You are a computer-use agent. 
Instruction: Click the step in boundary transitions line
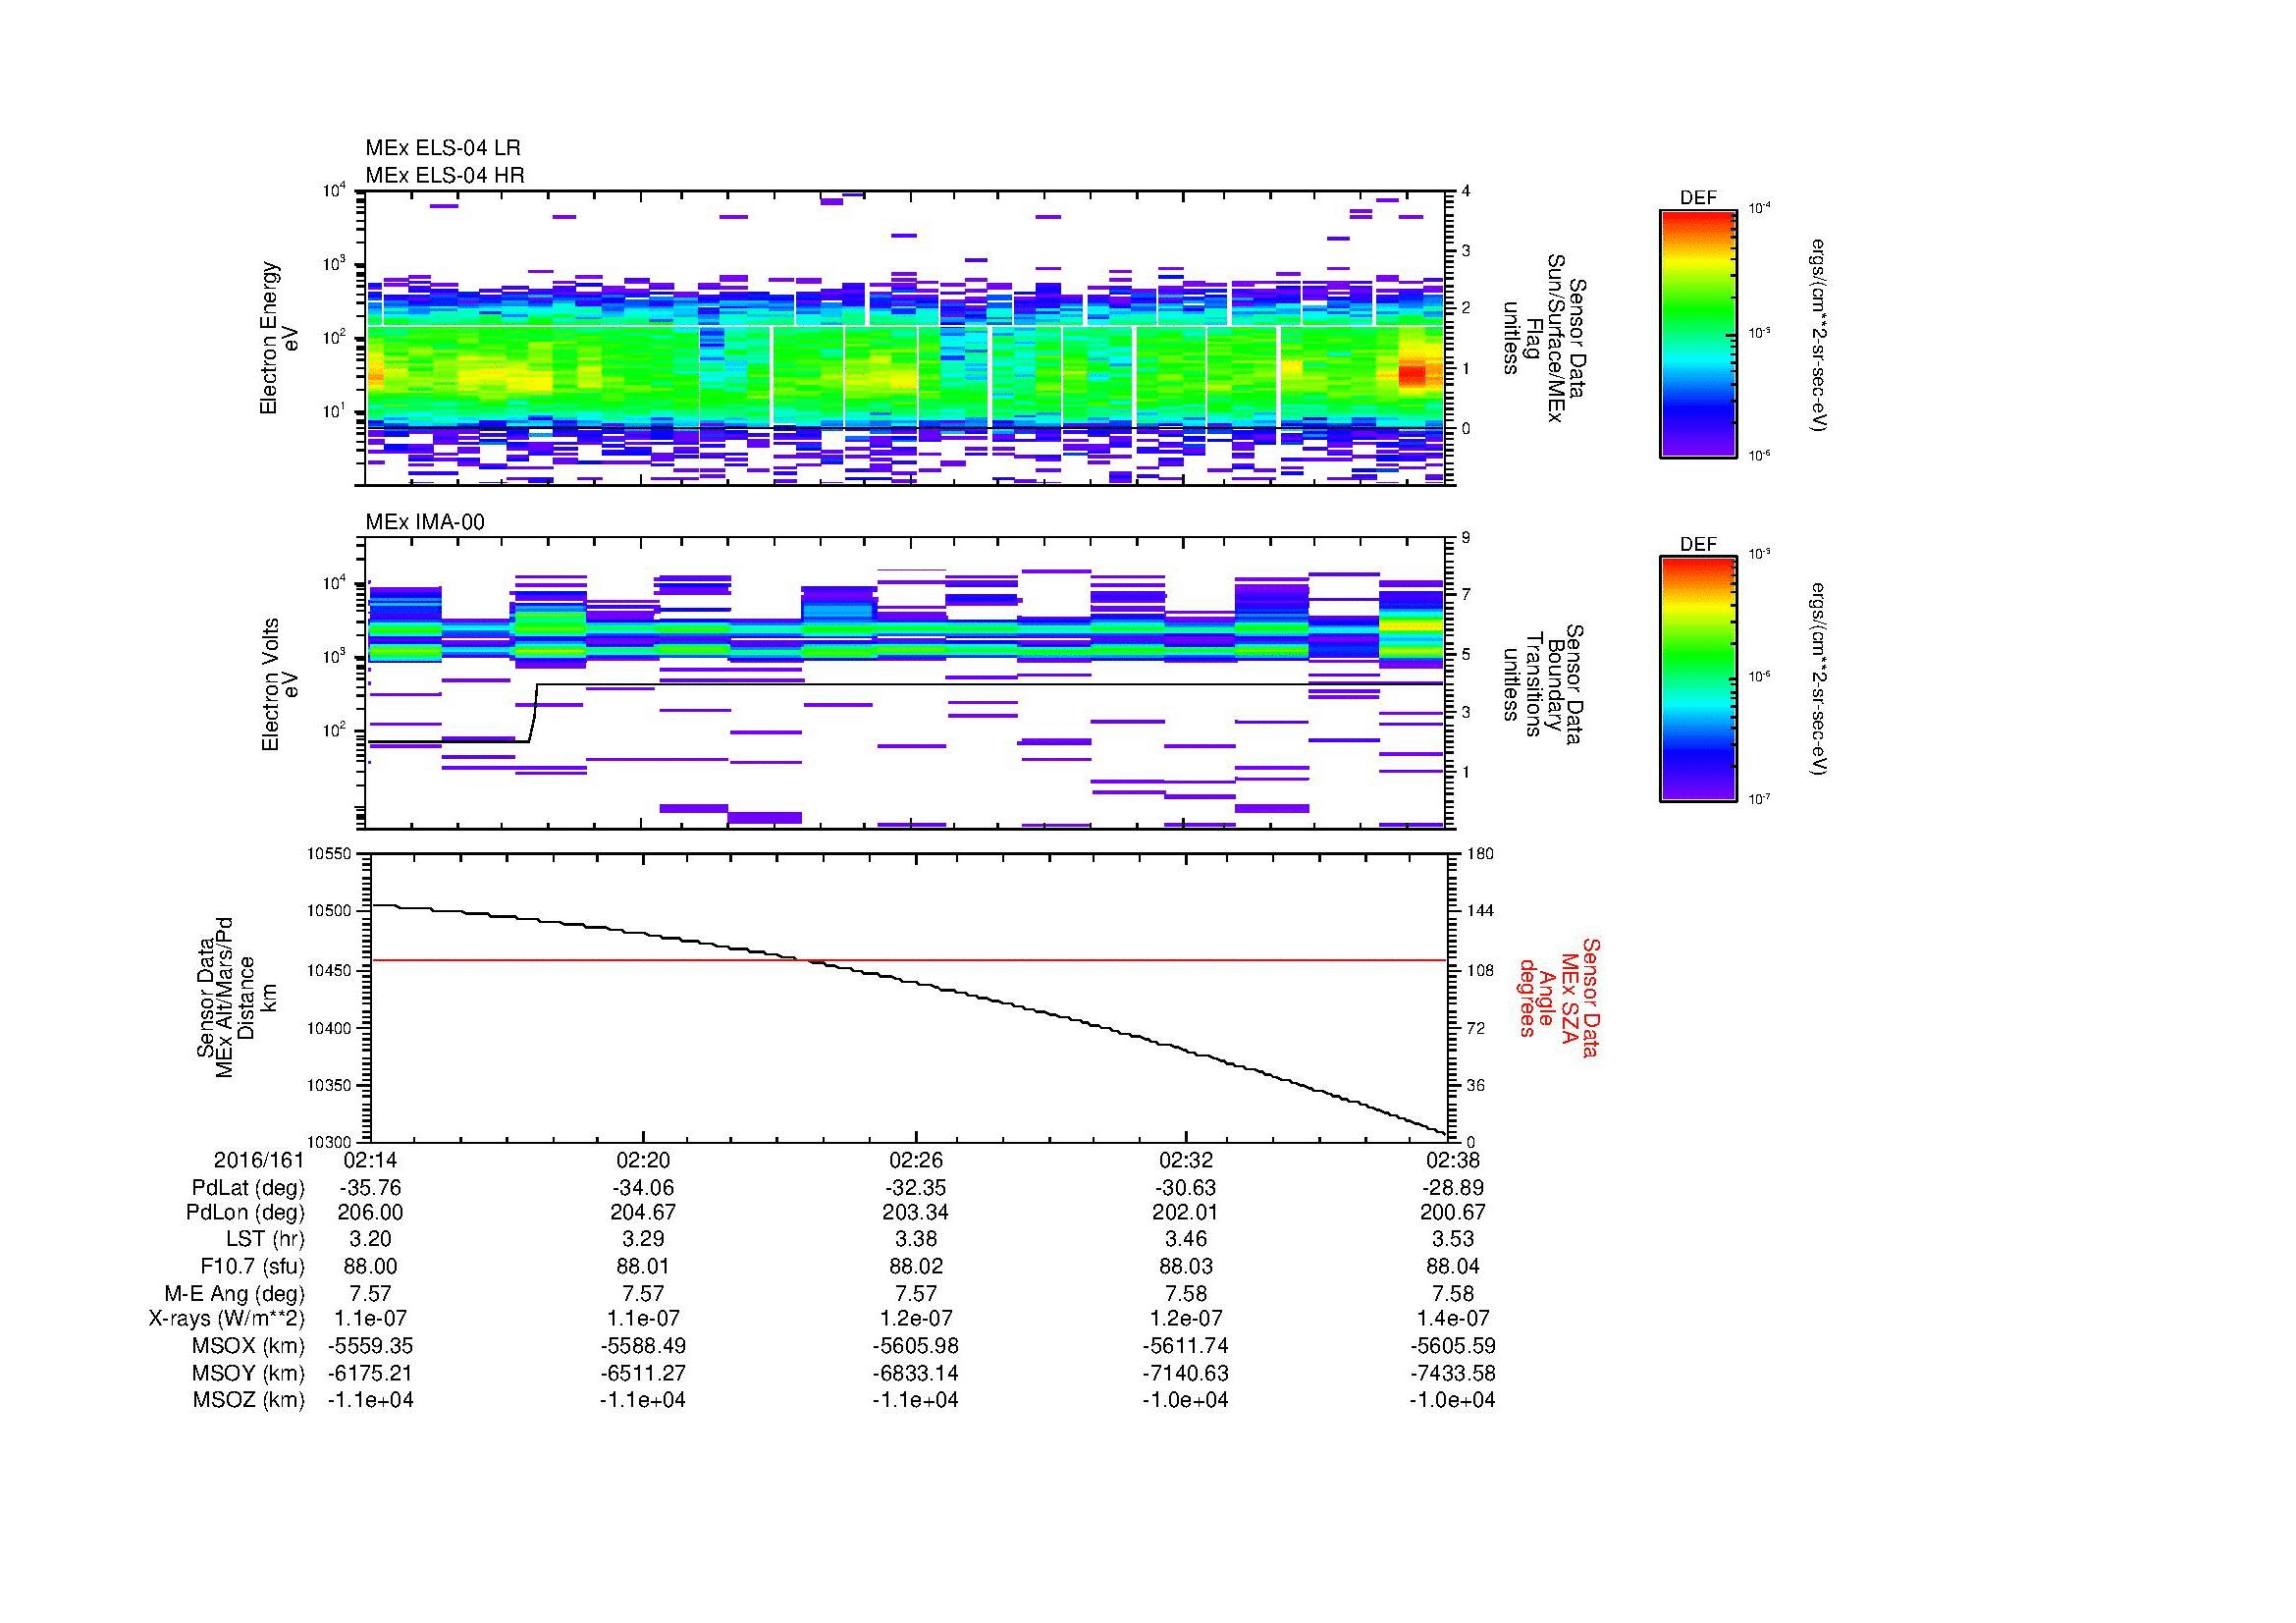[x=533, y=712]
